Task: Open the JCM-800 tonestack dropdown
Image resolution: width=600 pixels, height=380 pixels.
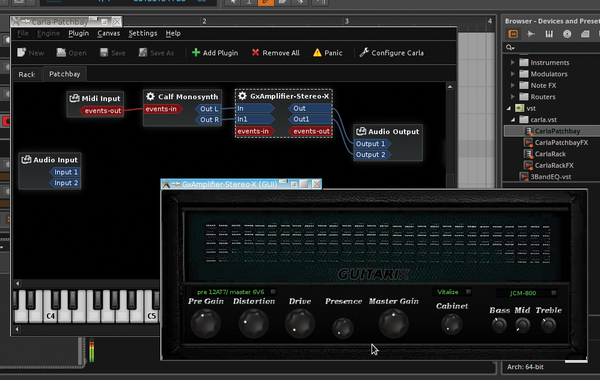Action: 527,293
